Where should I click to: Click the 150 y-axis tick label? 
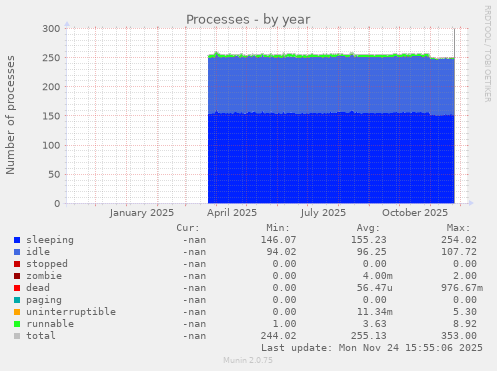51,116
